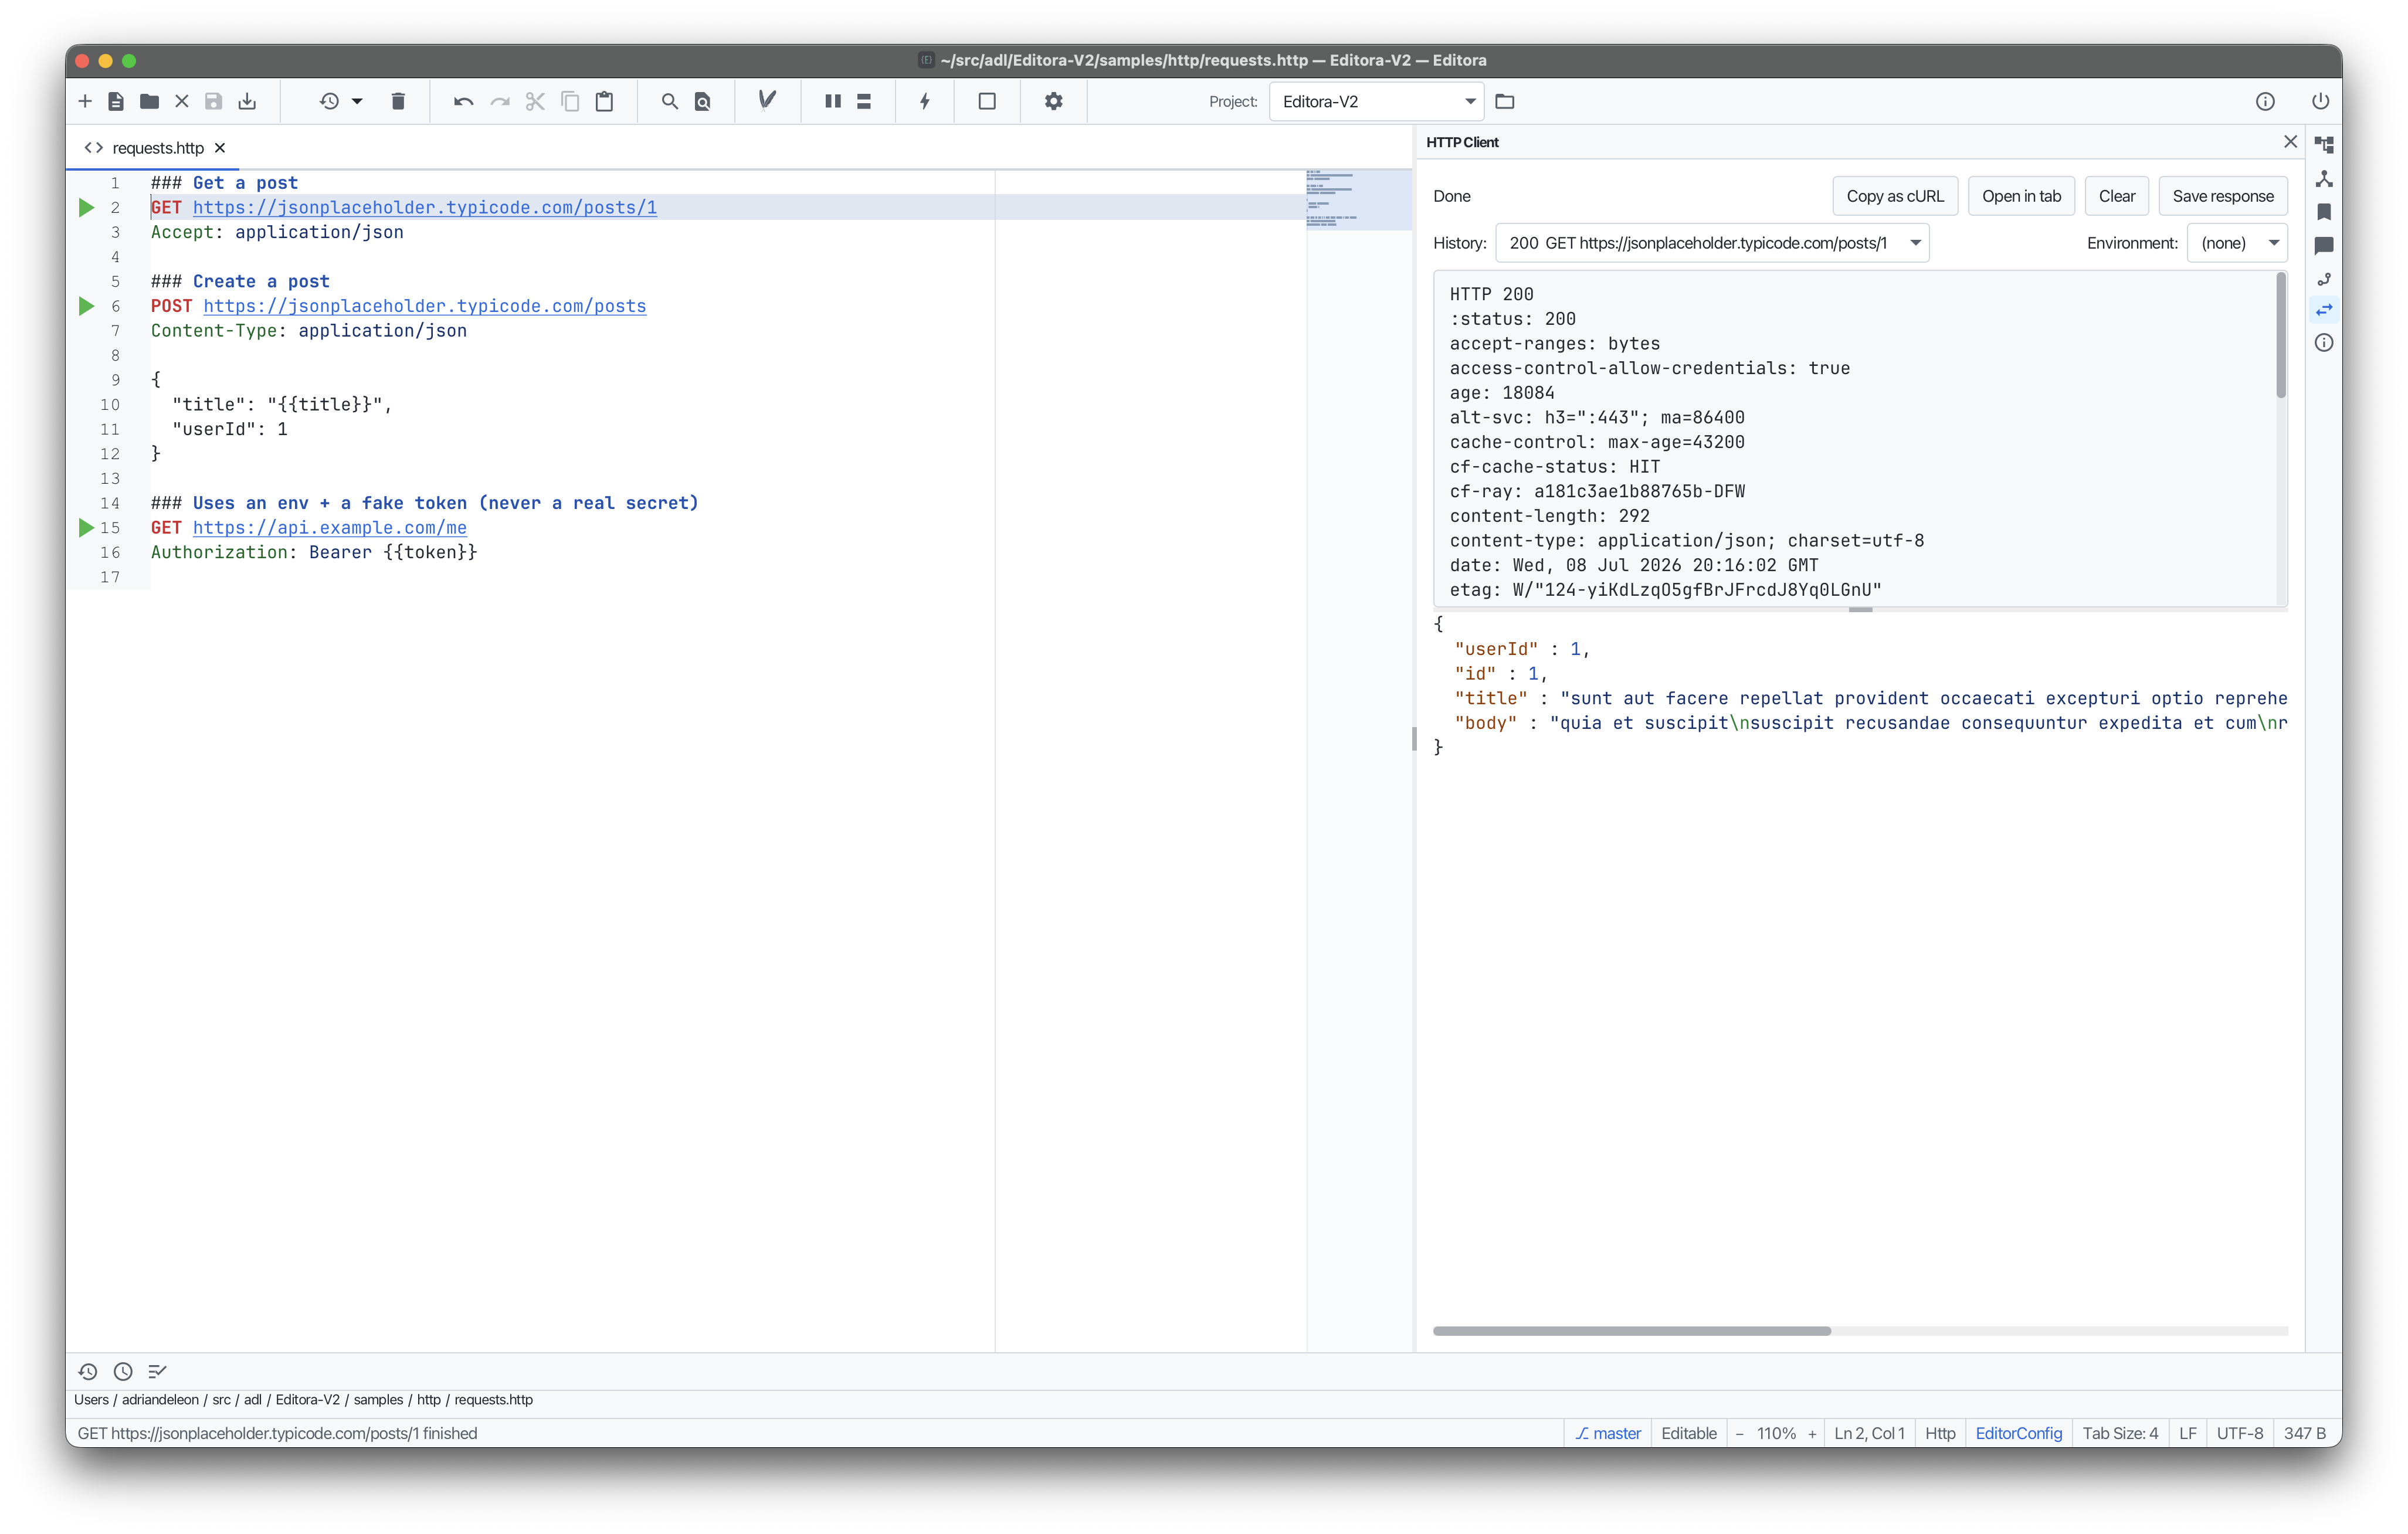Toggle the structure outline sidebar icon
The image size is (2408, 1534).
pyautogui.click(x=2324, y=179)
